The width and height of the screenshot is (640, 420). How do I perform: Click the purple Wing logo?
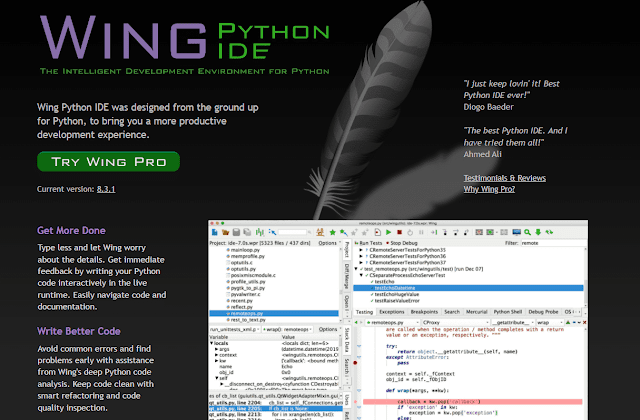(x=124, y=38)
